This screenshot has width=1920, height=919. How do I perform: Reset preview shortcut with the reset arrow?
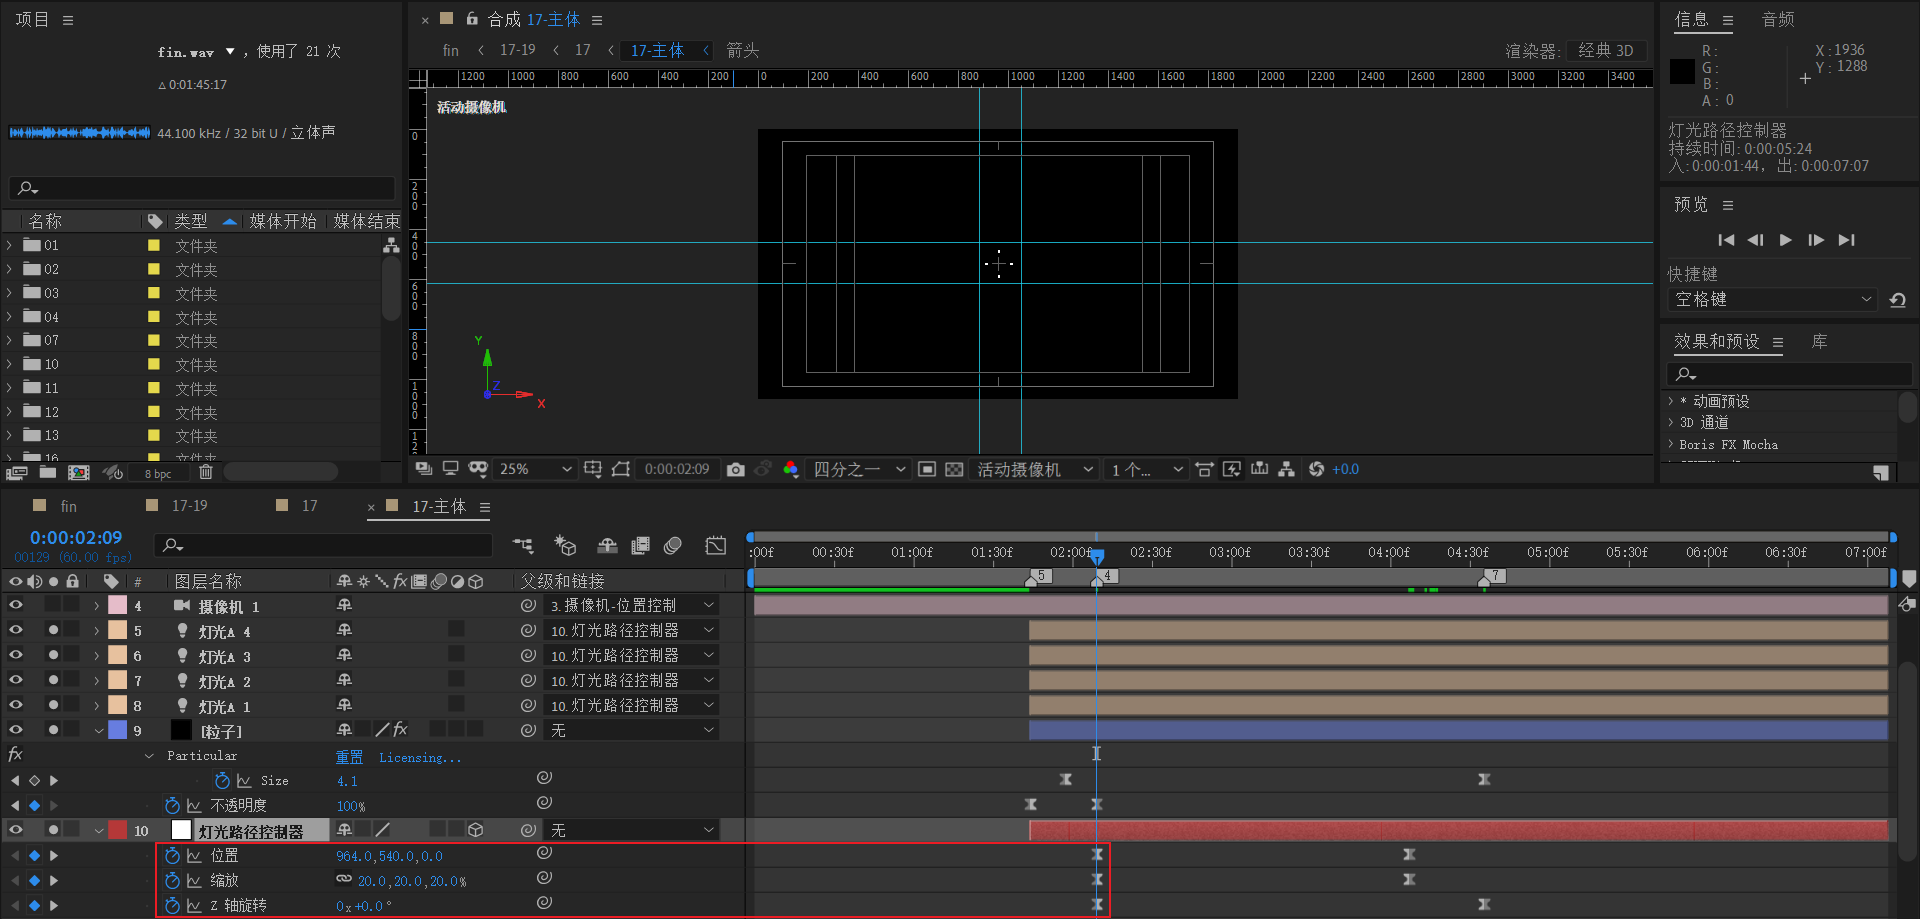[1897, 299]
